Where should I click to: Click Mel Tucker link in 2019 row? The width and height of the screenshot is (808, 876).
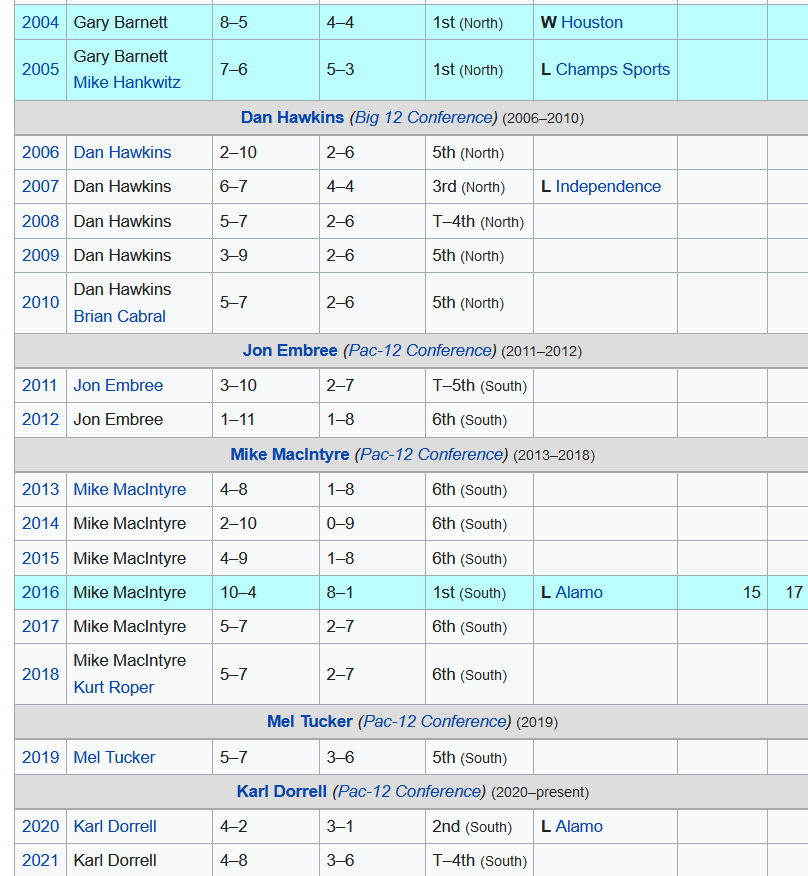coord(114,757)
